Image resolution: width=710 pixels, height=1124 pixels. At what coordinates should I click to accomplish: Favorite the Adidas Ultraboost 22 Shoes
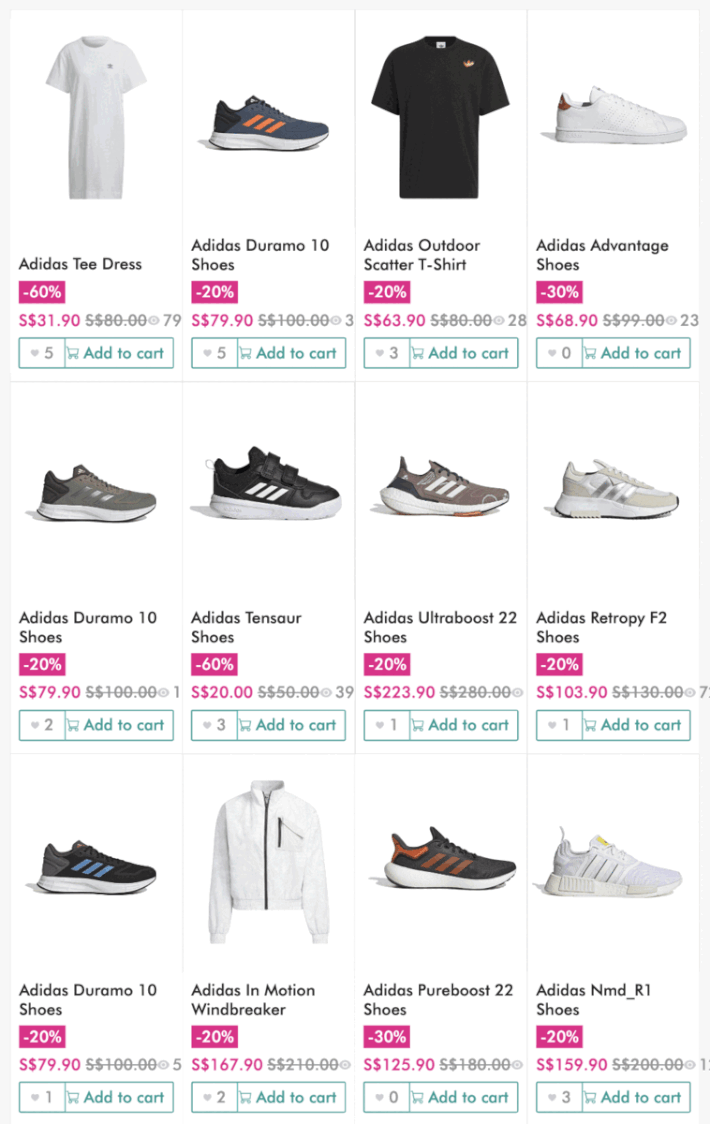pos(387,725)
